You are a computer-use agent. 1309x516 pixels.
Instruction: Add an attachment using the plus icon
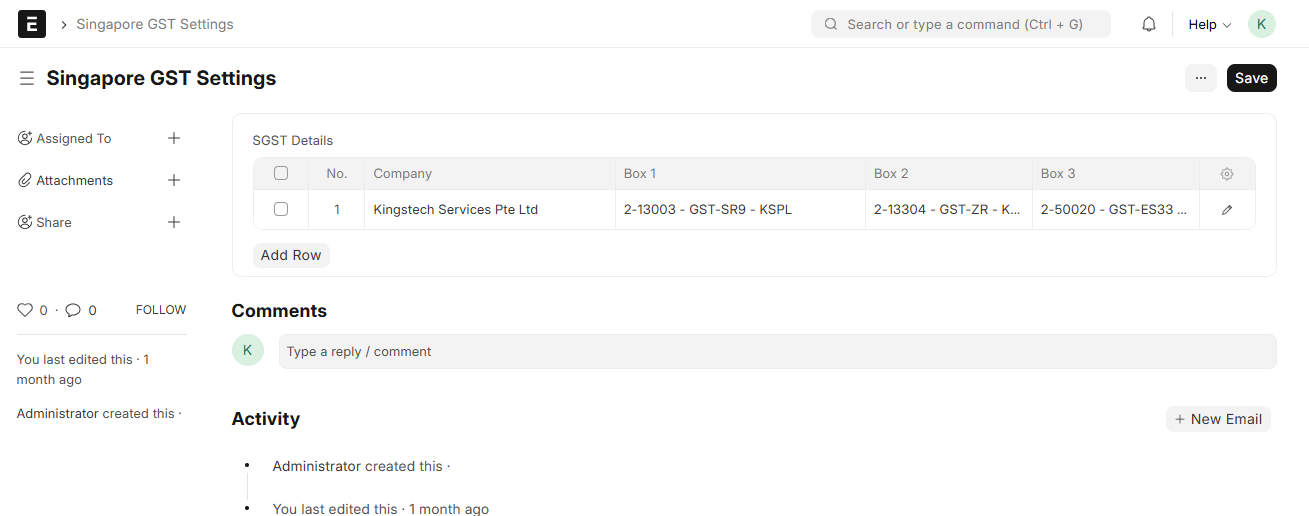[x=174, y=181]
